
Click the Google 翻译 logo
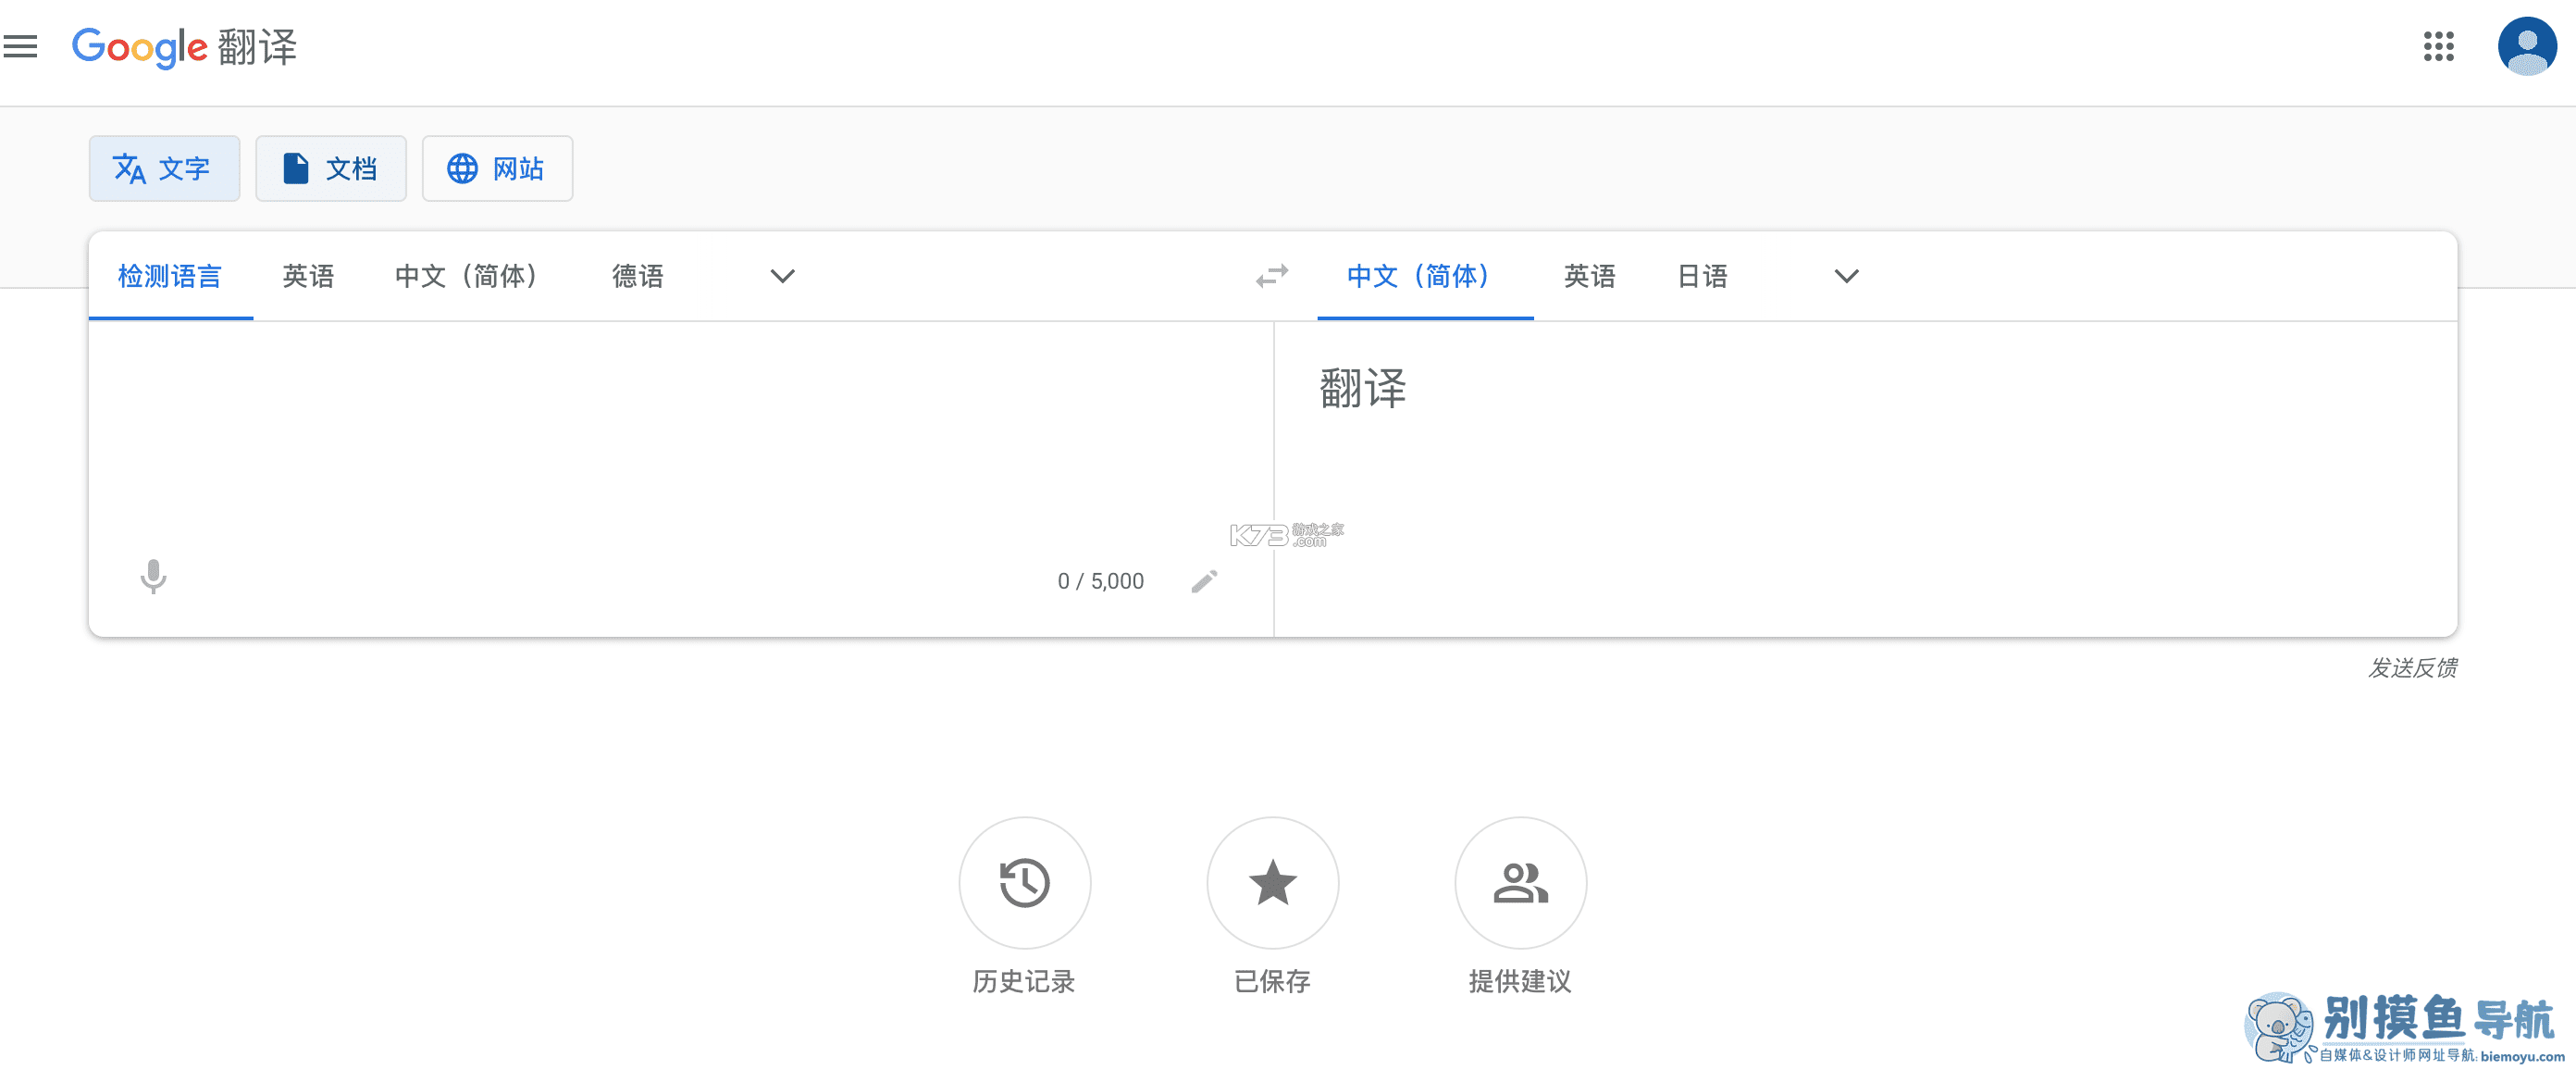[185, 47]
